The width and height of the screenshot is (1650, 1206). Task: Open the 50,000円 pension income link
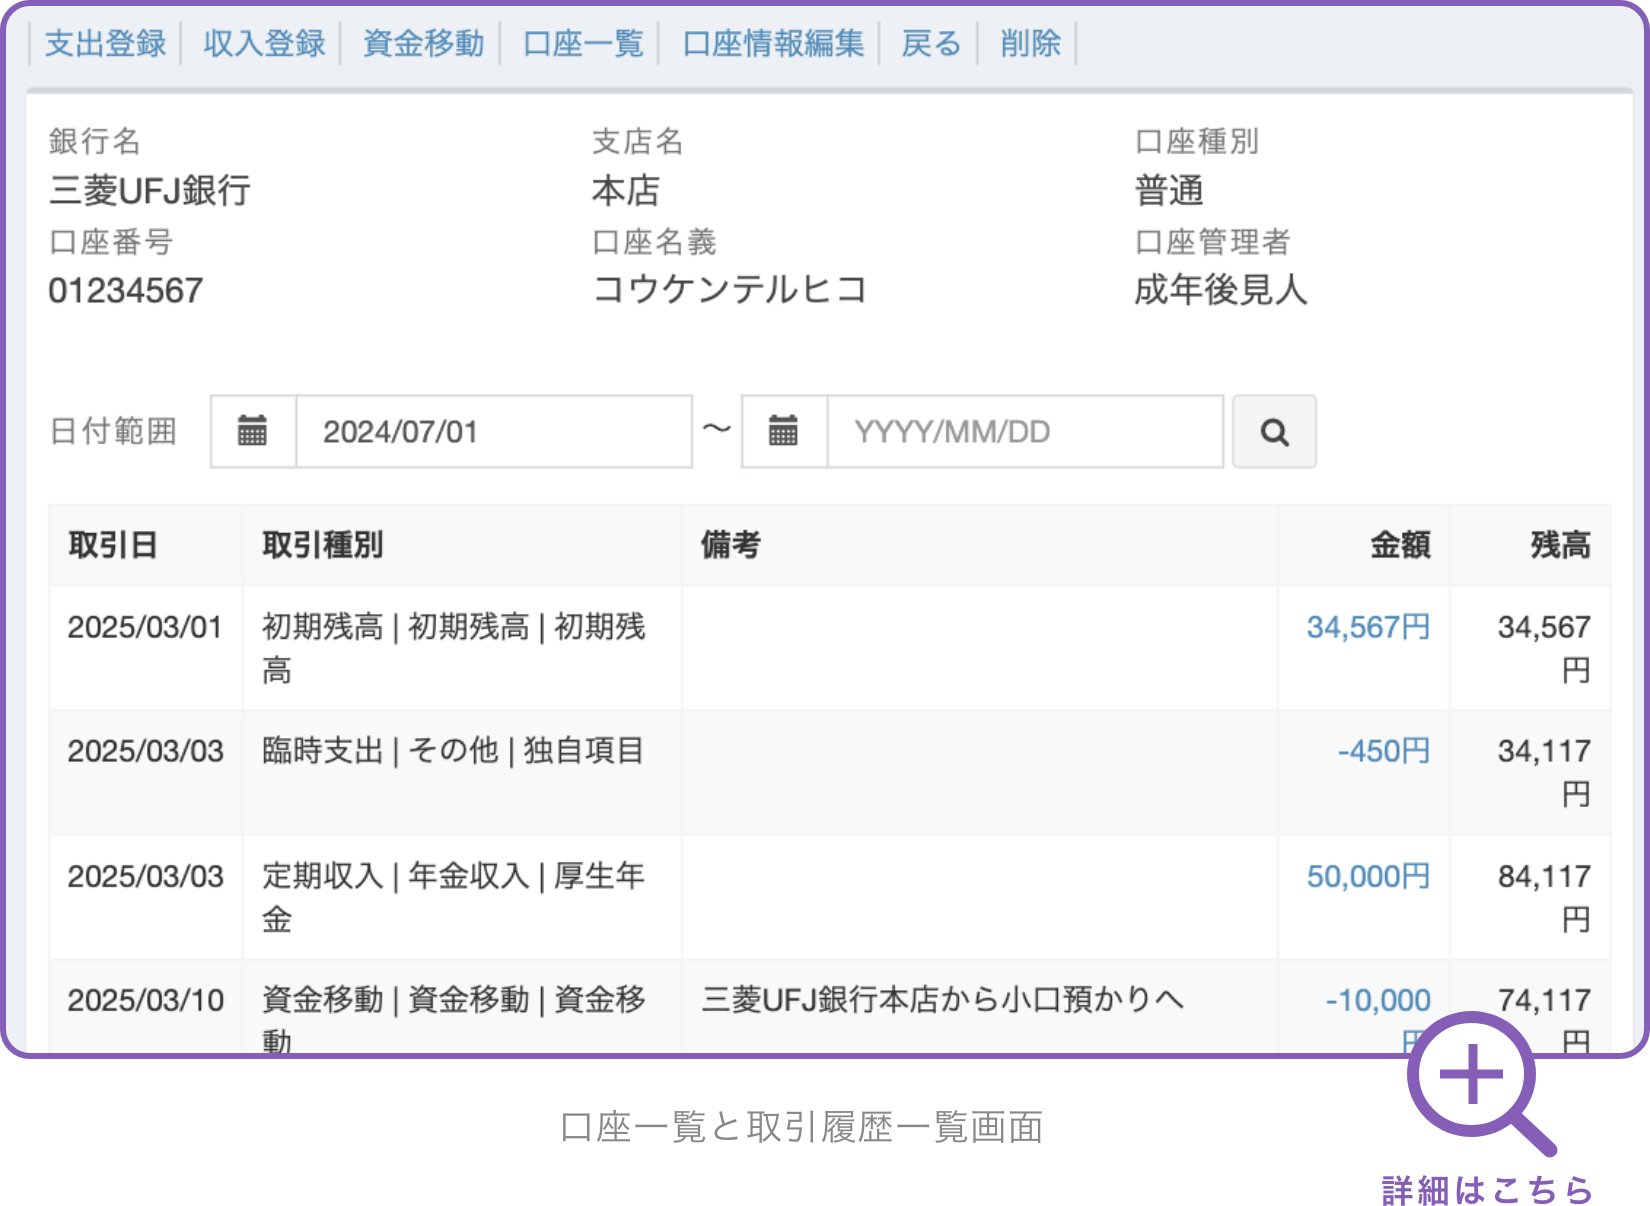click(1367, 876)
